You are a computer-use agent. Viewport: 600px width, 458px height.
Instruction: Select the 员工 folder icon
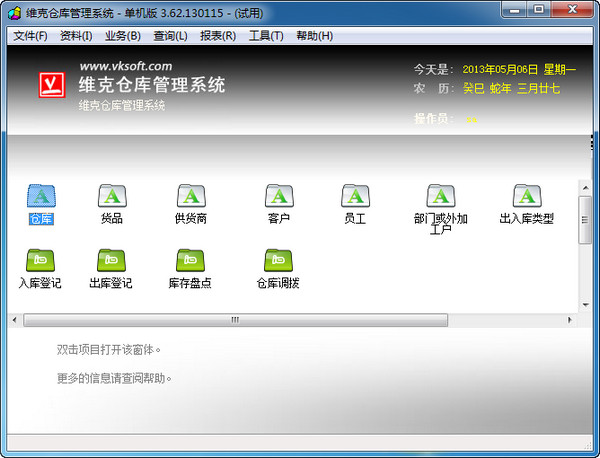click(x=355, y=196)
